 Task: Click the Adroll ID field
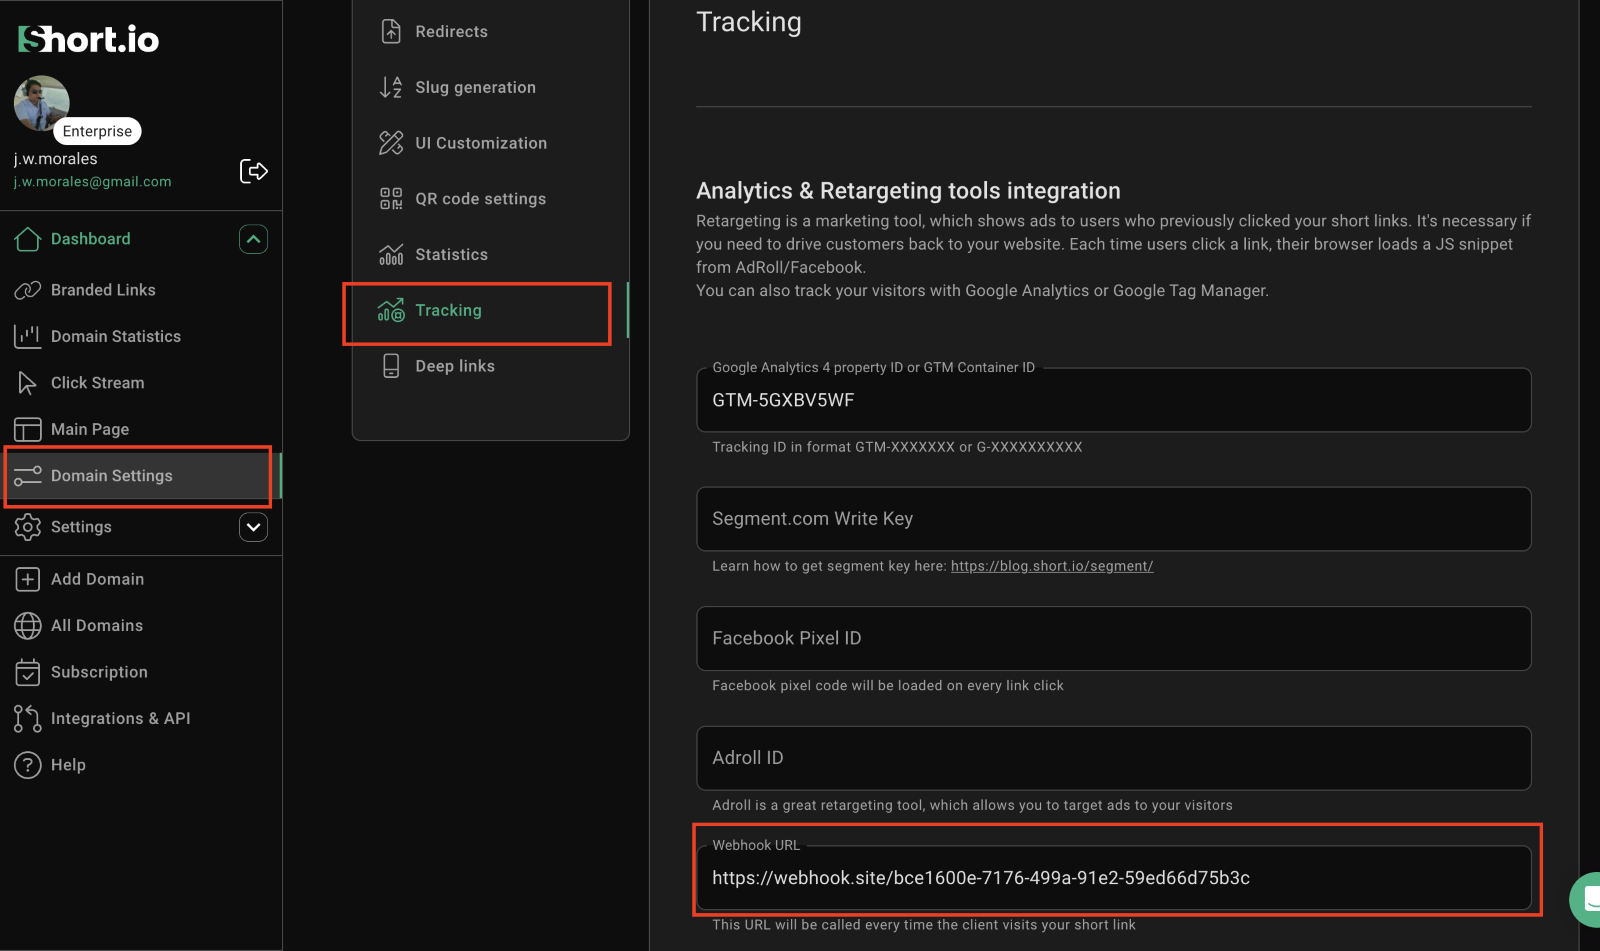[1113, 758]
